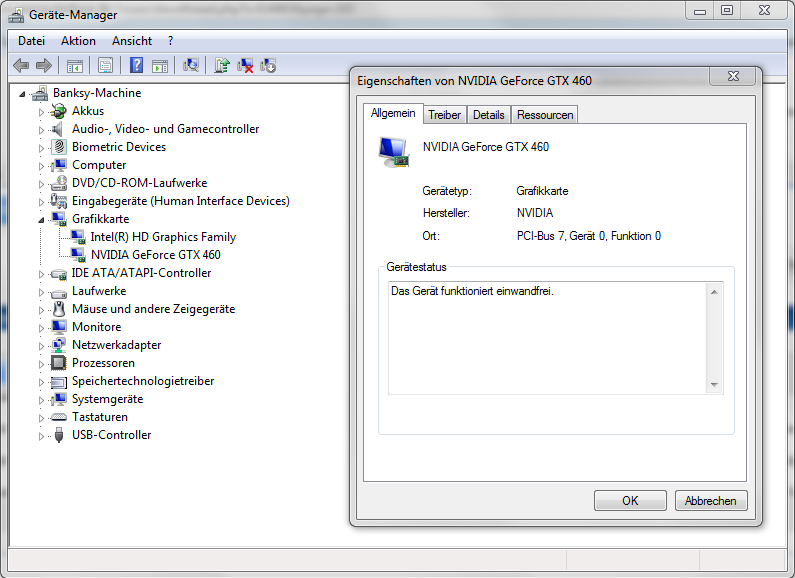
Task: Select the Computer tree row
Action: point(99,165)
